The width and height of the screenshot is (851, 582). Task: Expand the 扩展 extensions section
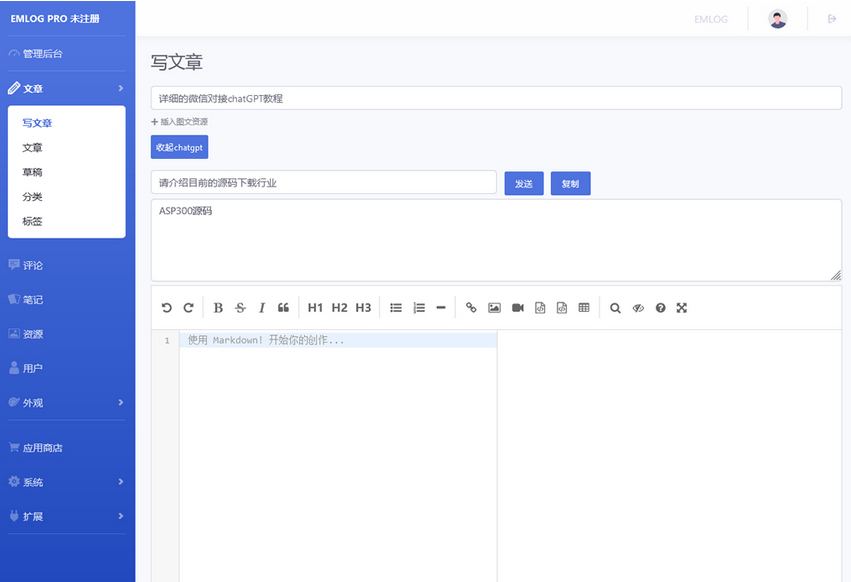(66, 516)
